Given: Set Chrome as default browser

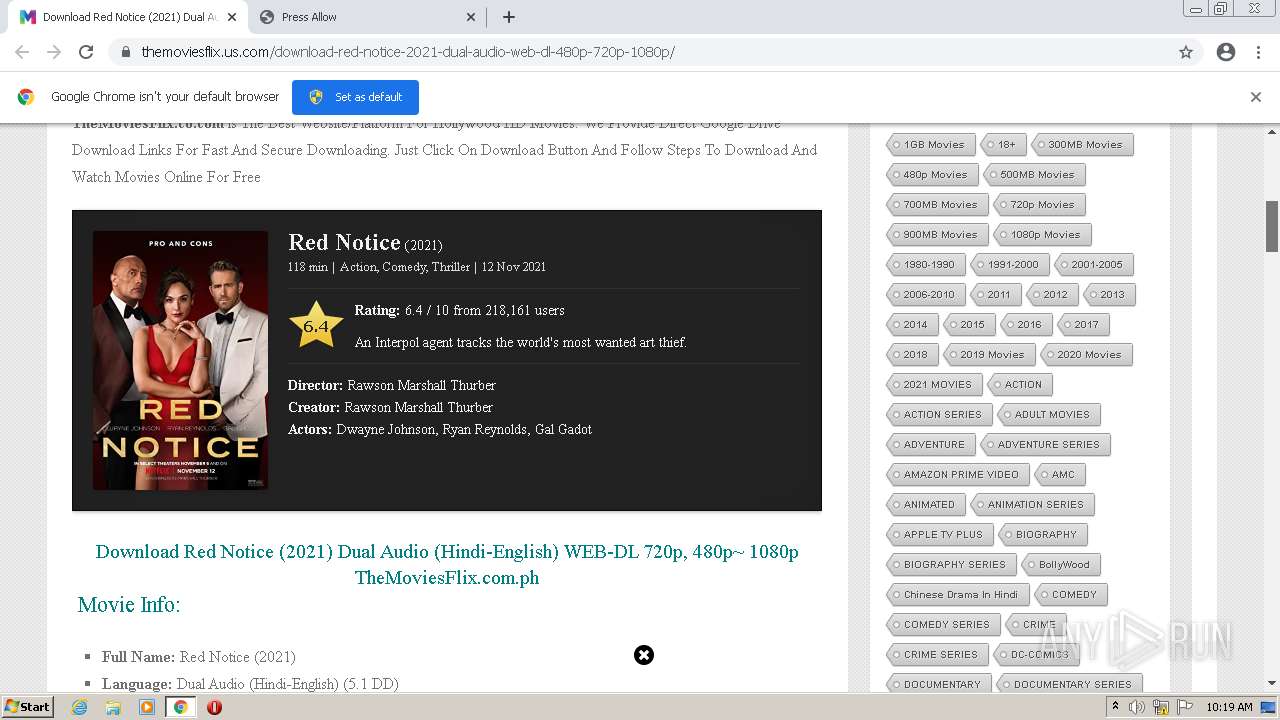Looking at the screenshot, I should pos(355,97).
